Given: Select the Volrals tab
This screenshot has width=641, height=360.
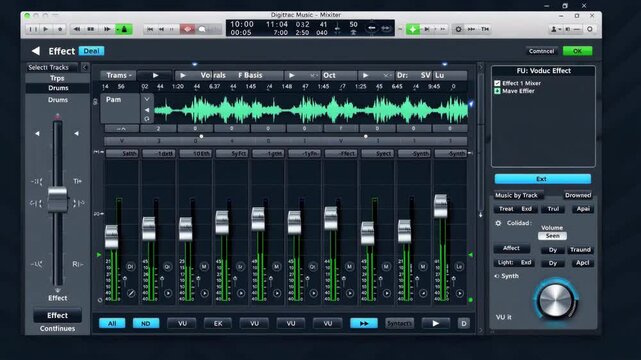Looking at the screenshot, I should (x=213, y=75).
